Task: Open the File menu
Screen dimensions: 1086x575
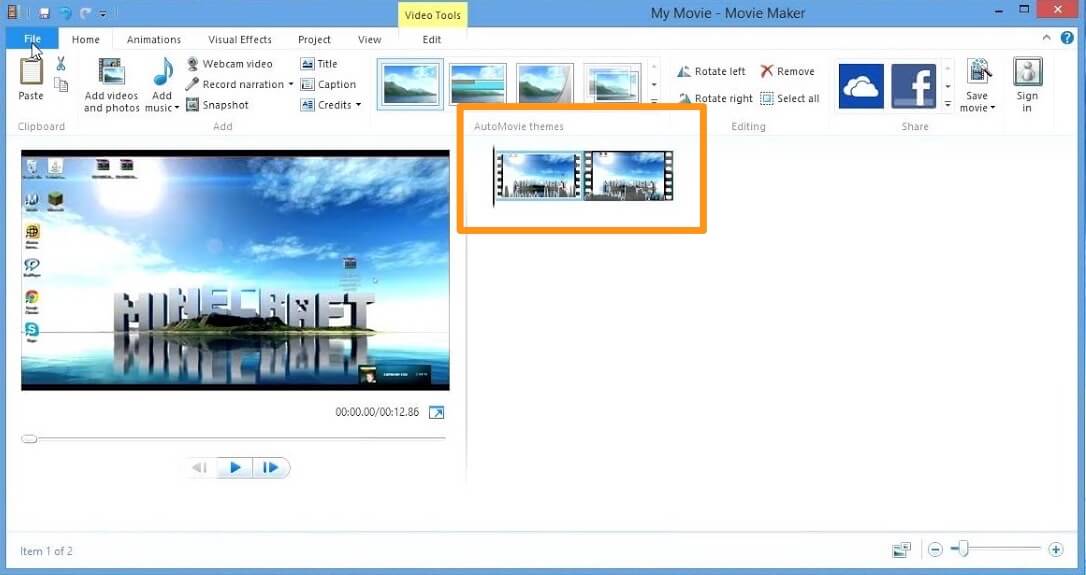Action: (x=32, y=39)
